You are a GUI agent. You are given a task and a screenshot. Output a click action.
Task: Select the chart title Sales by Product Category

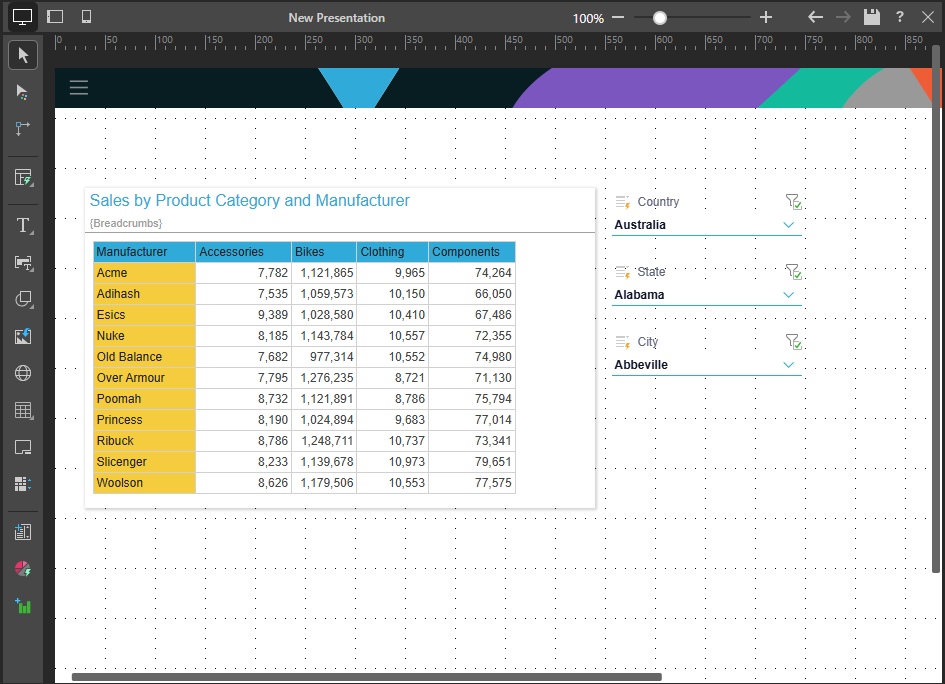click(250, 201)
